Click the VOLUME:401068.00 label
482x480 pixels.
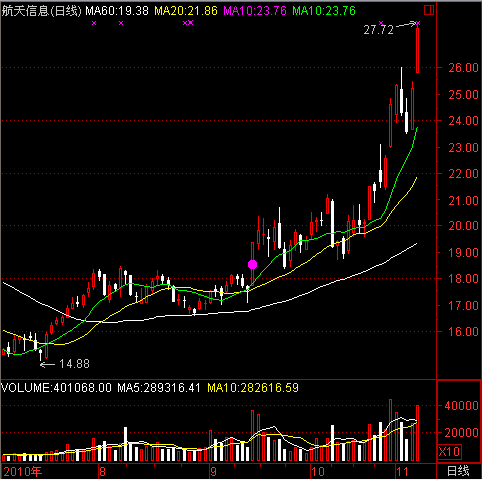(56, 388)
